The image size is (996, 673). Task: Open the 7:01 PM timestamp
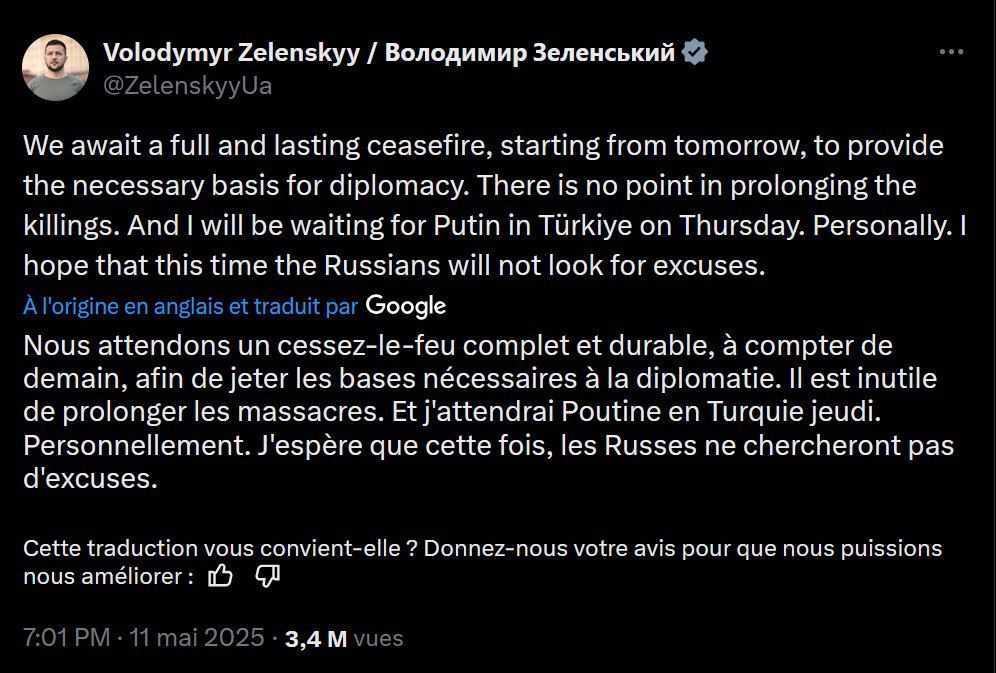[x=66, y=638]
